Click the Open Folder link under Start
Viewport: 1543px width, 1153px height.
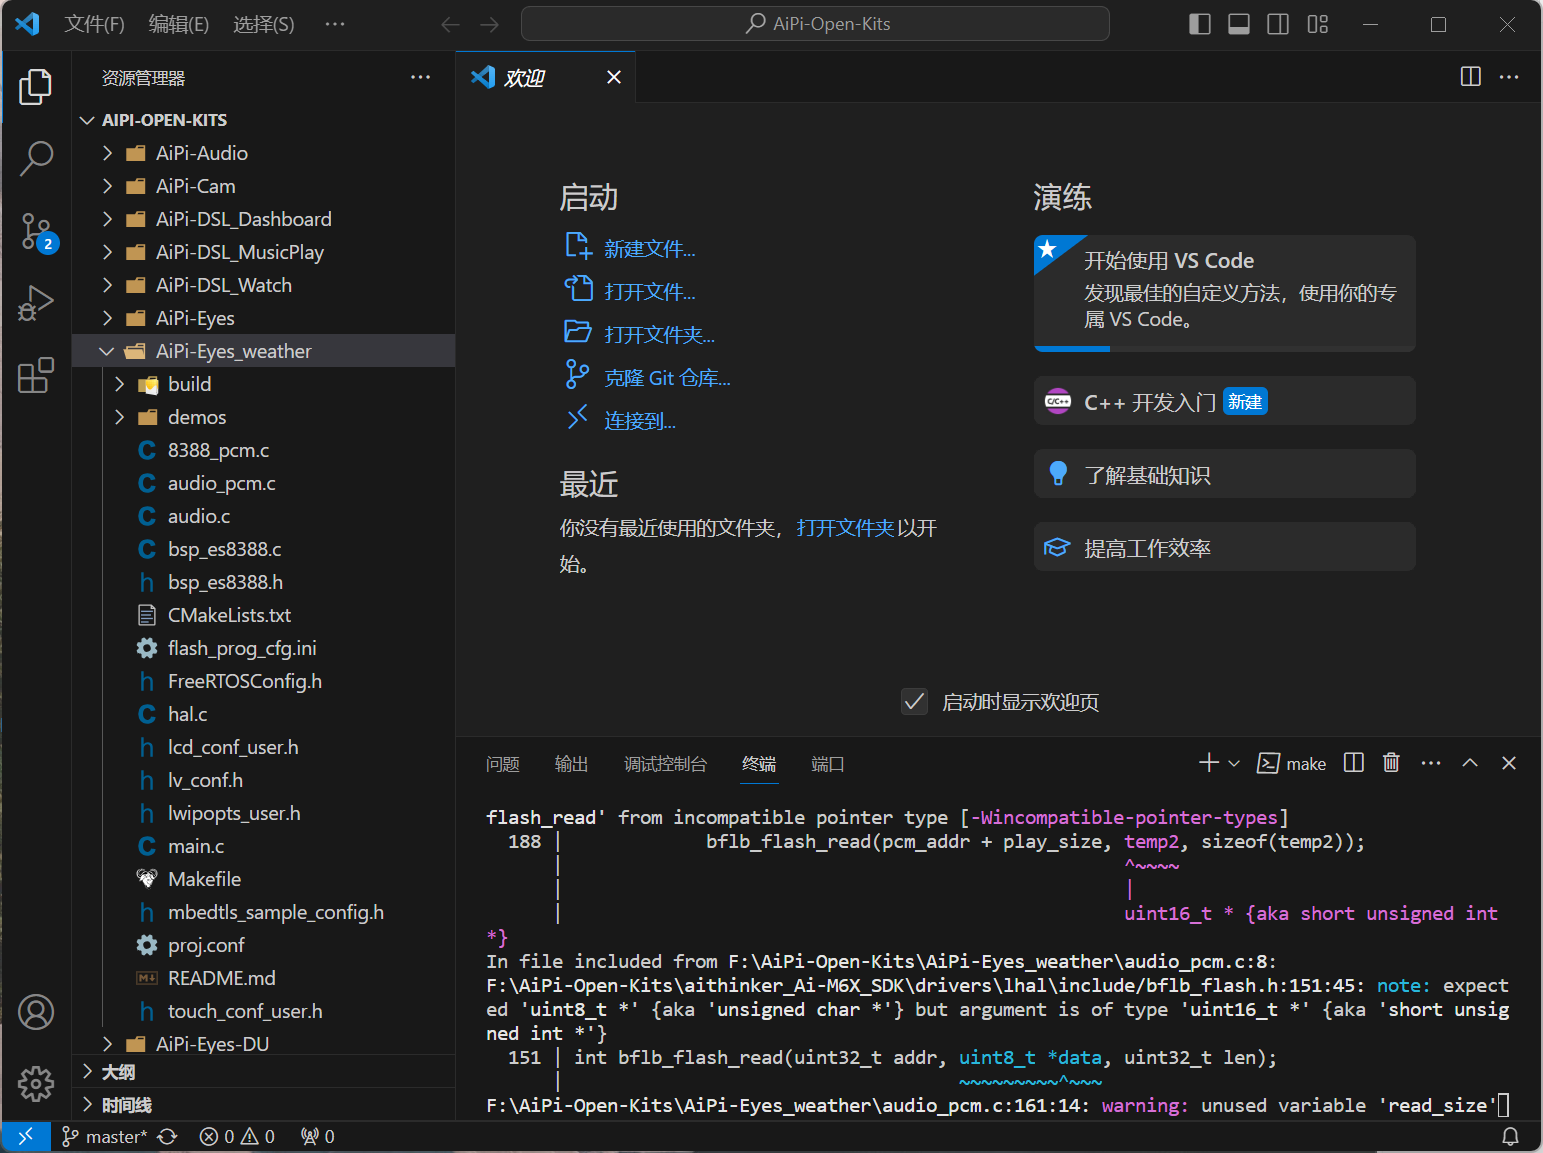(x=660, y=335)
